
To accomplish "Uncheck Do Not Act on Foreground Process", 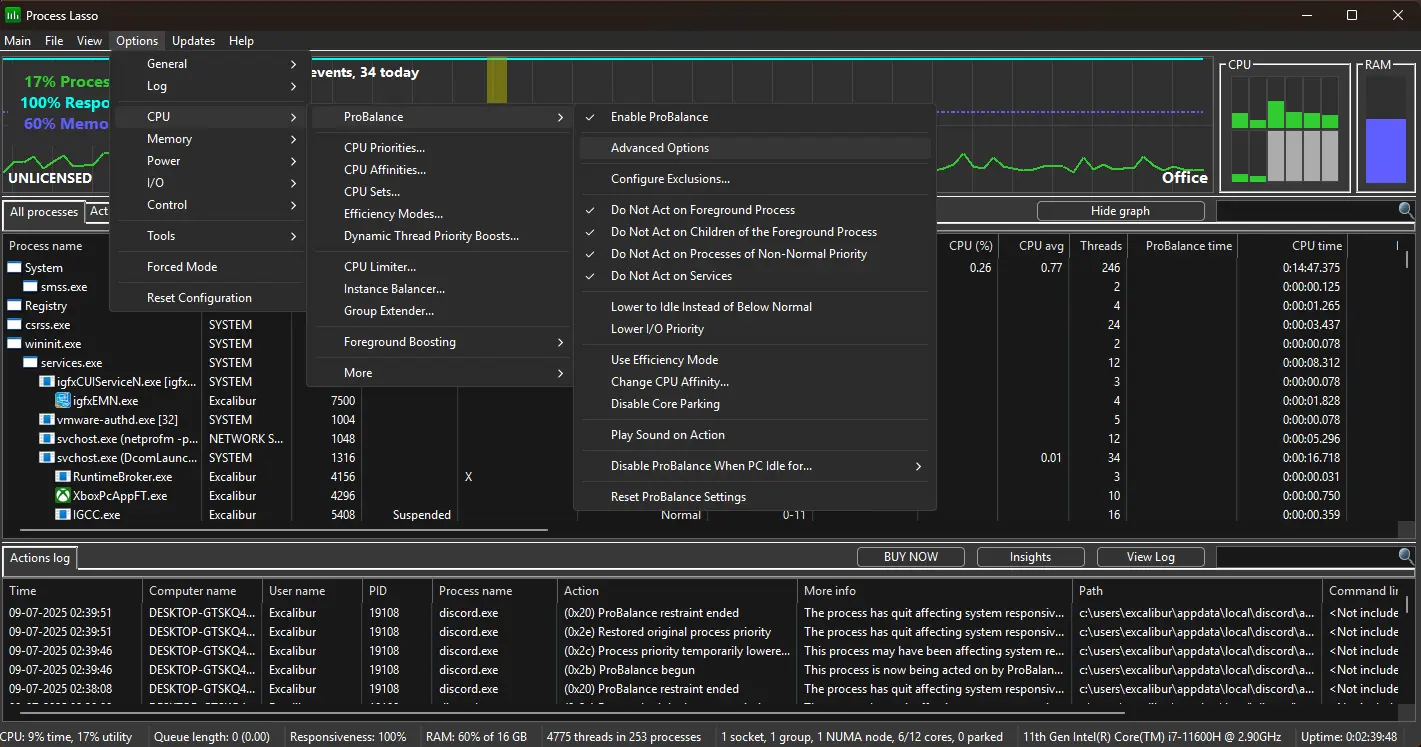I will tap(755, 210).
